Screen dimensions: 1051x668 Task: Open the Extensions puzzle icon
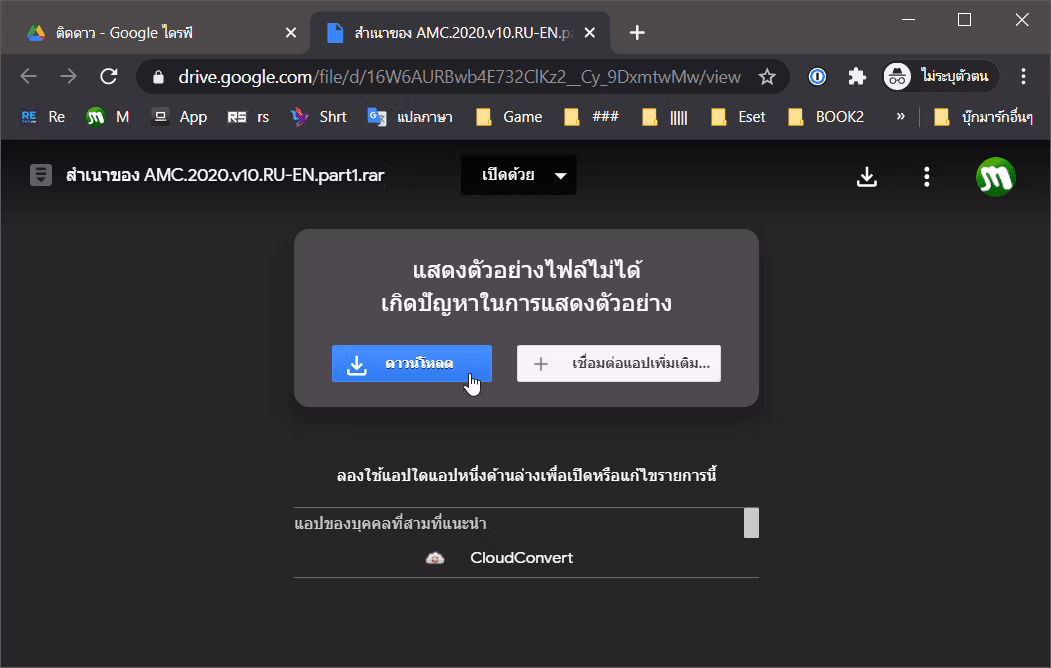click(857, 77)
